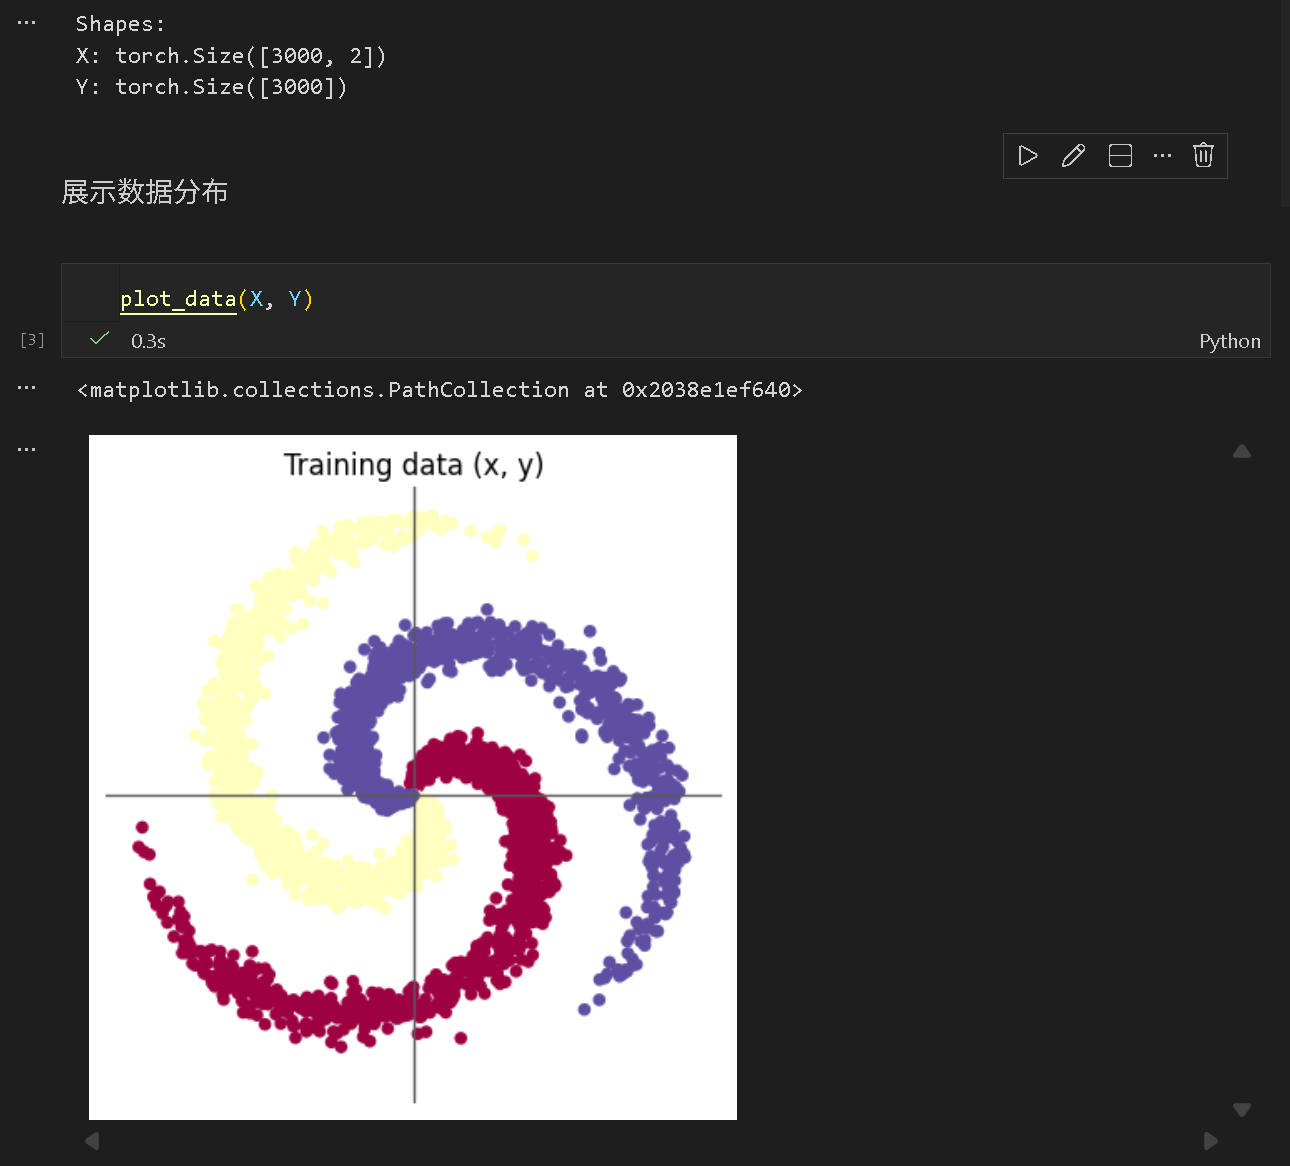Open ellipsis menu beside the plot image

(x=27, y=450)
